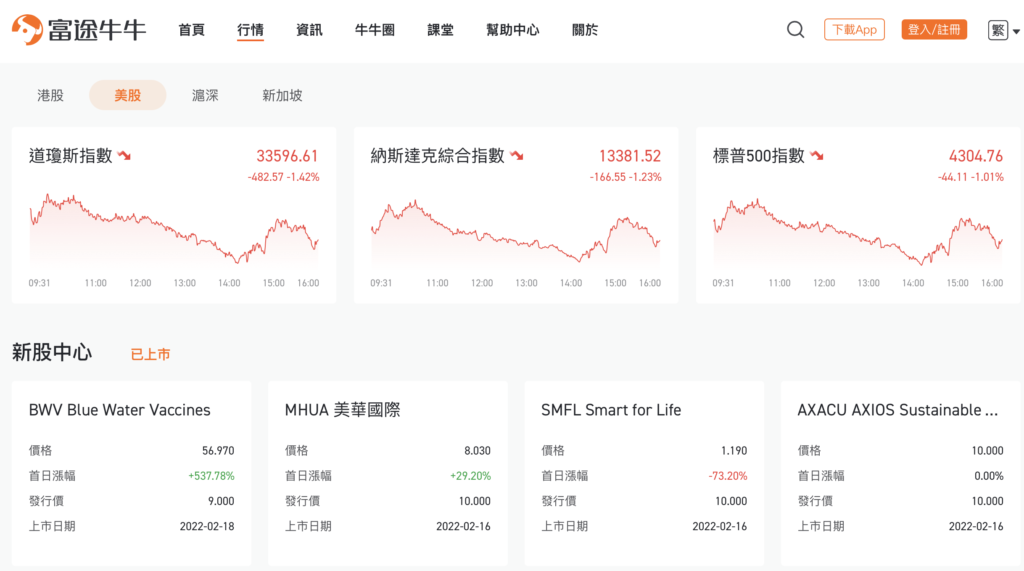Select the 美股 market tab
1024x571 pixels.
127,95
